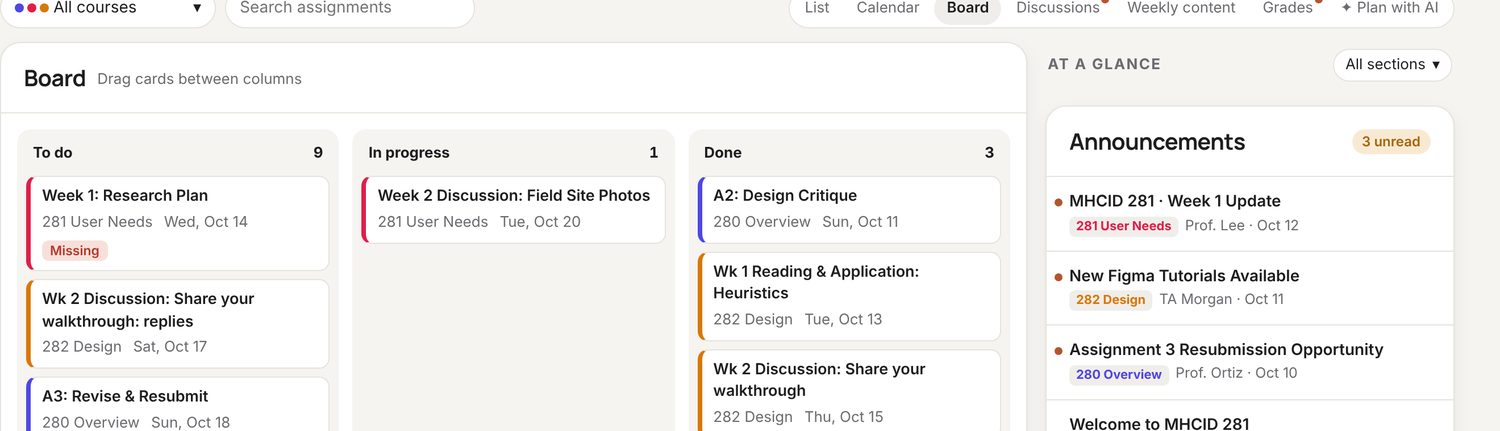Open Wk 2 Discussion: Share your walkthrough: replies card
Screen dimensions: 1500x431
178,324
